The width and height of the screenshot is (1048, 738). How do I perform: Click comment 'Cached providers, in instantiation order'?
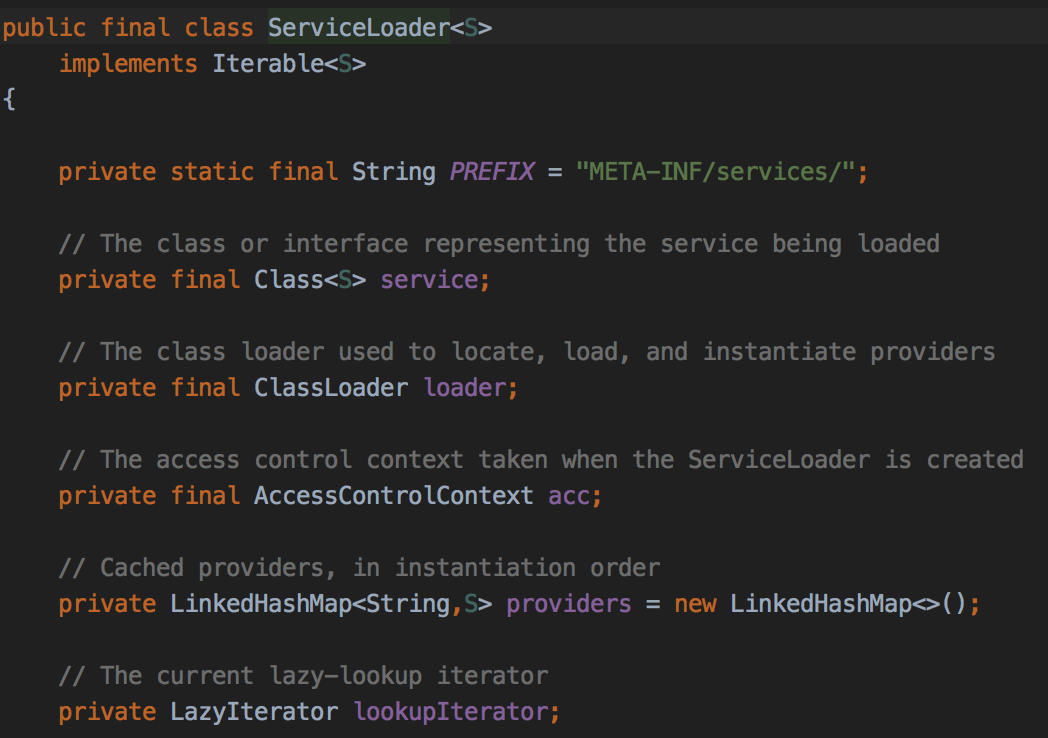tap(360, 568)
